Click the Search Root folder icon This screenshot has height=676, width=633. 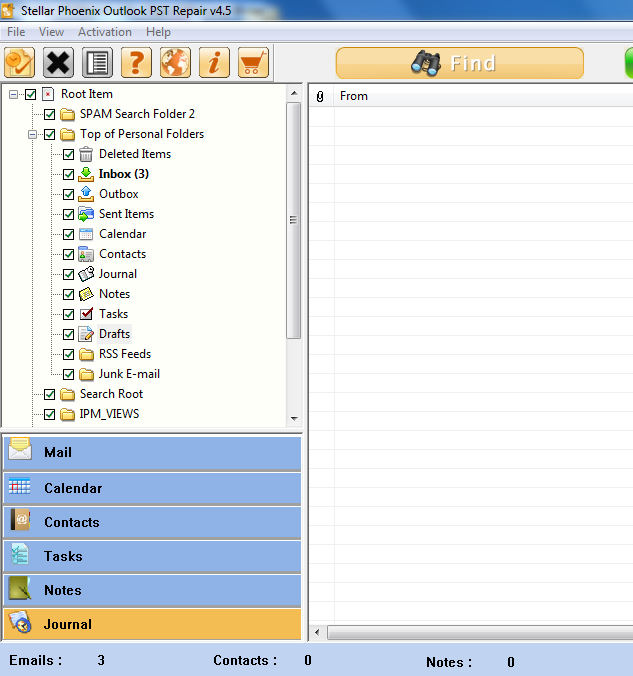(x=67, y=394)
